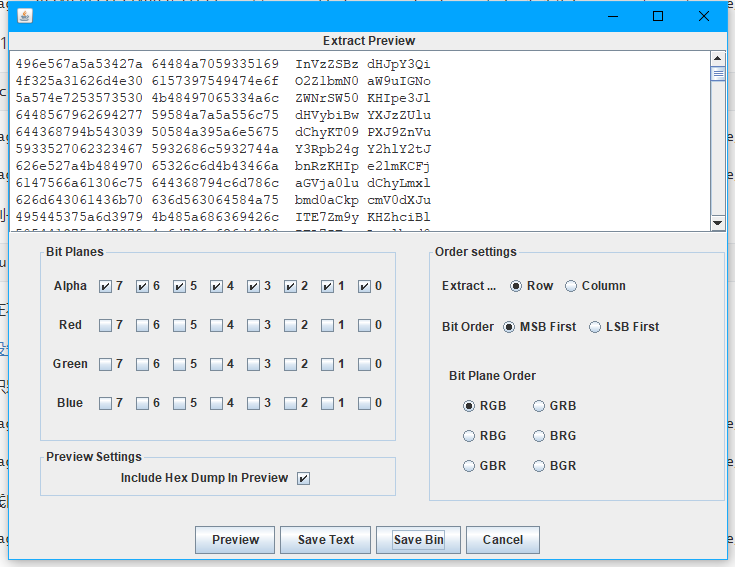Uncheck Alpha bit plane 6
This screenshot has height=567, width=735.
(142, 286)
